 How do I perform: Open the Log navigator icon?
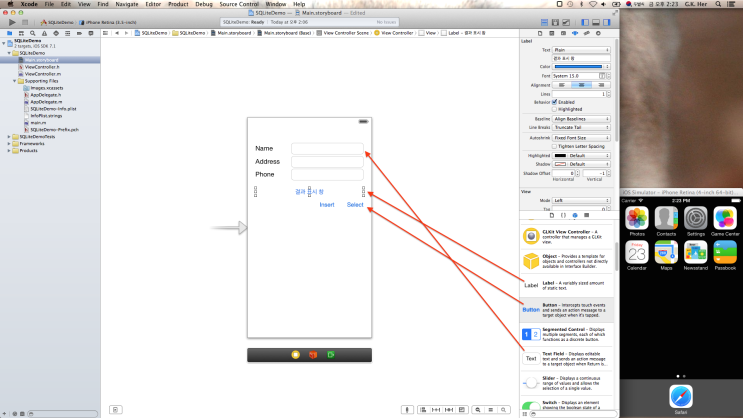pos(91,33)
